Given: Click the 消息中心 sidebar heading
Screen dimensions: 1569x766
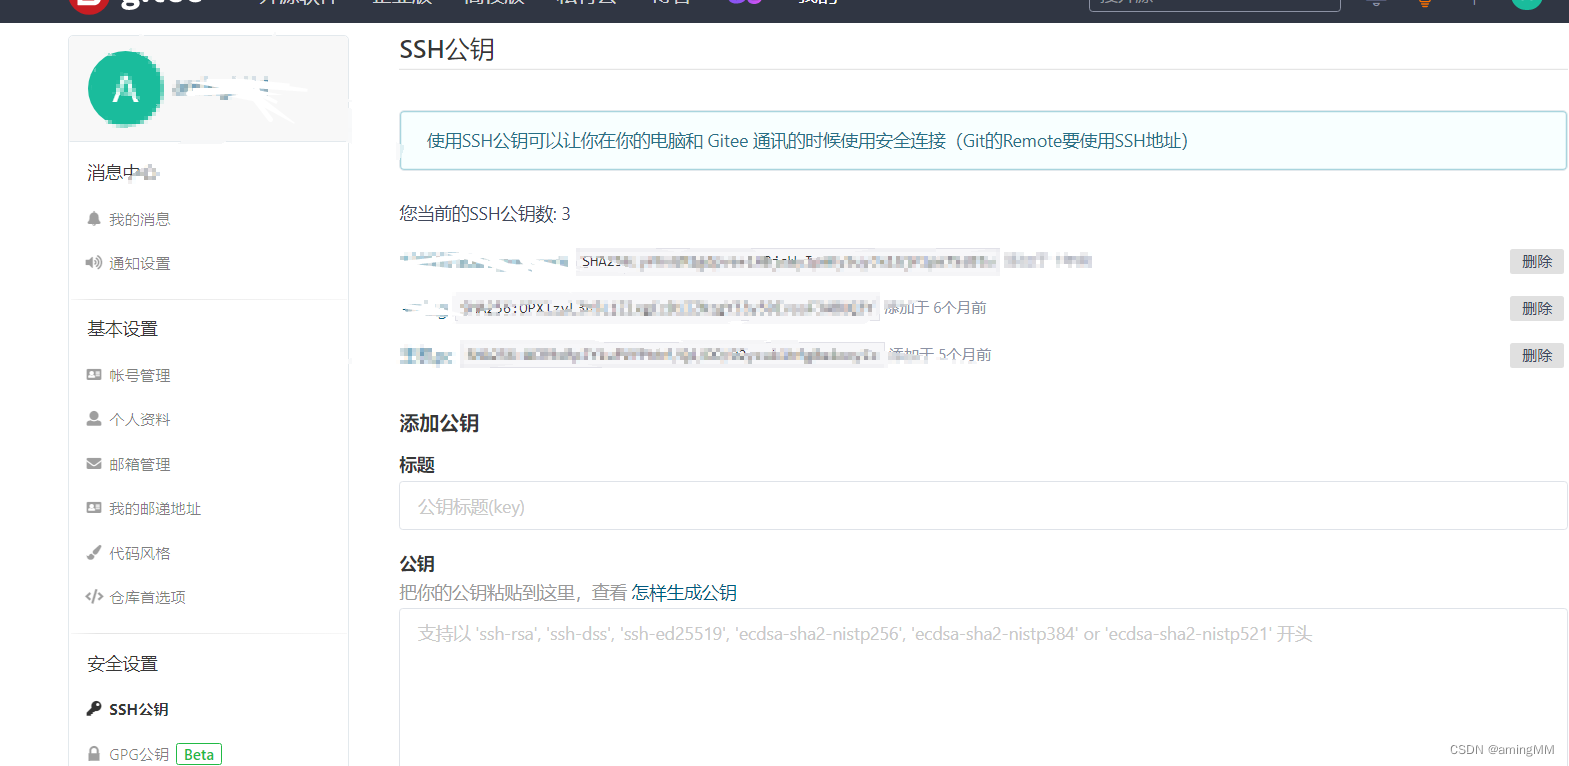Looking at the screenshot, I should 122,172.
